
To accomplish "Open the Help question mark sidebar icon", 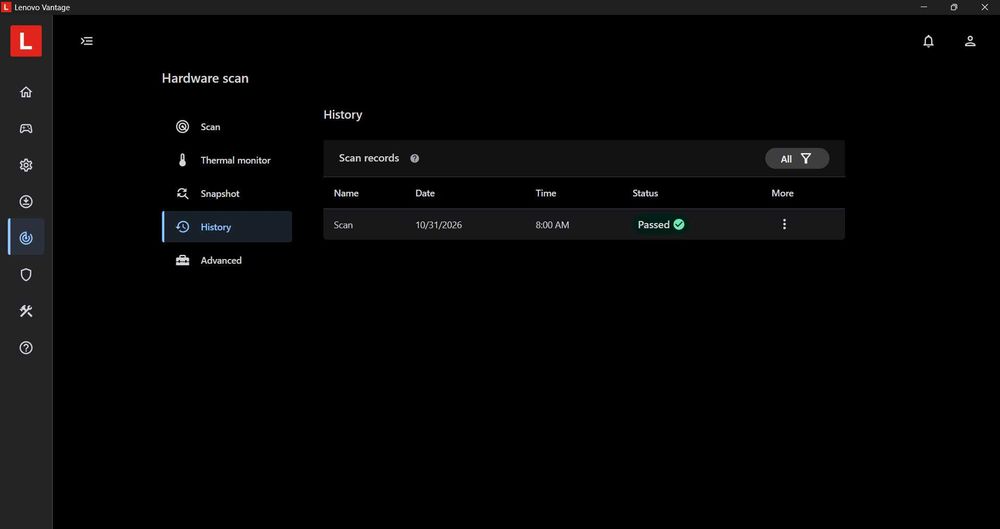I will (x=26, y=348).
